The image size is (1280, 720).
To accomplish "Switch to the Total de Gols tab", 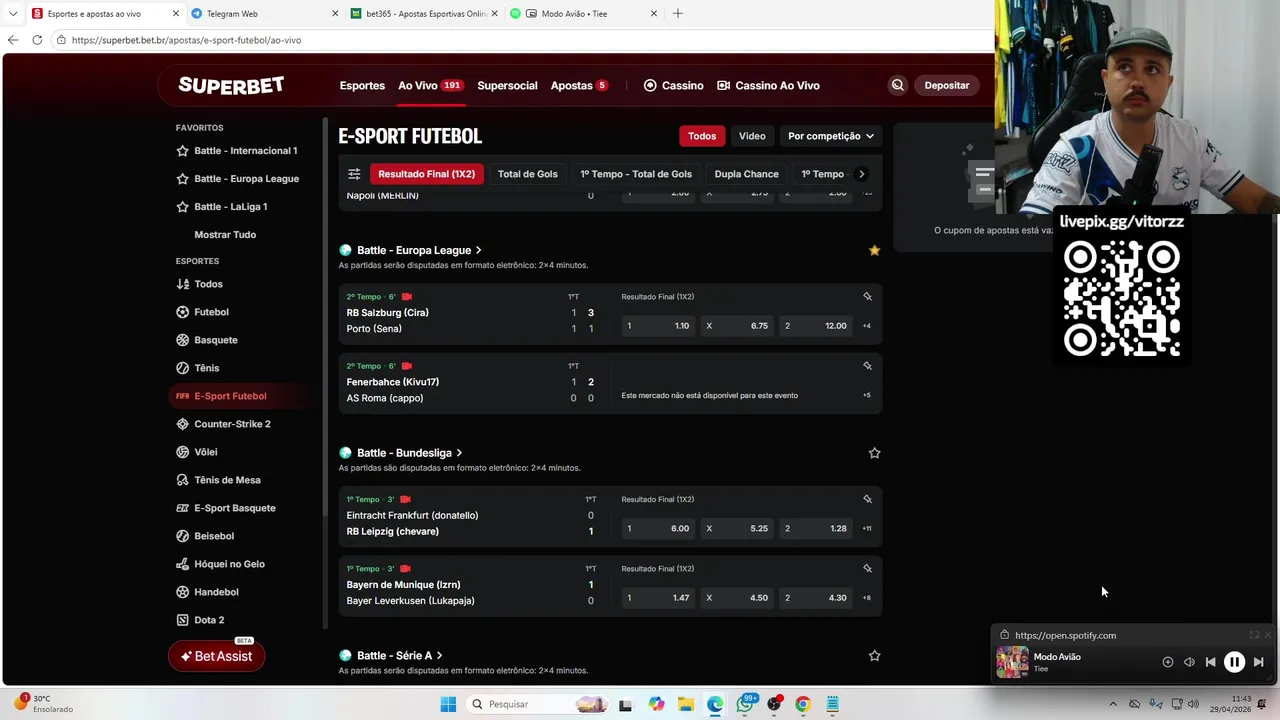I will [x=527, y=174].
